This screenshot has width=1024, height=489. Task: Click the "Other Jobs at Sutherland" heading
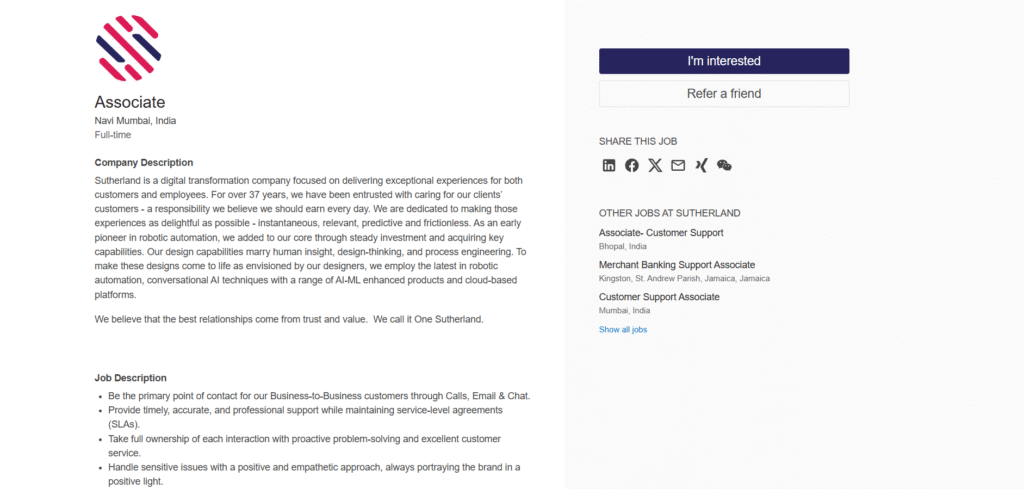pyautogui.click(x=669, y=213)
